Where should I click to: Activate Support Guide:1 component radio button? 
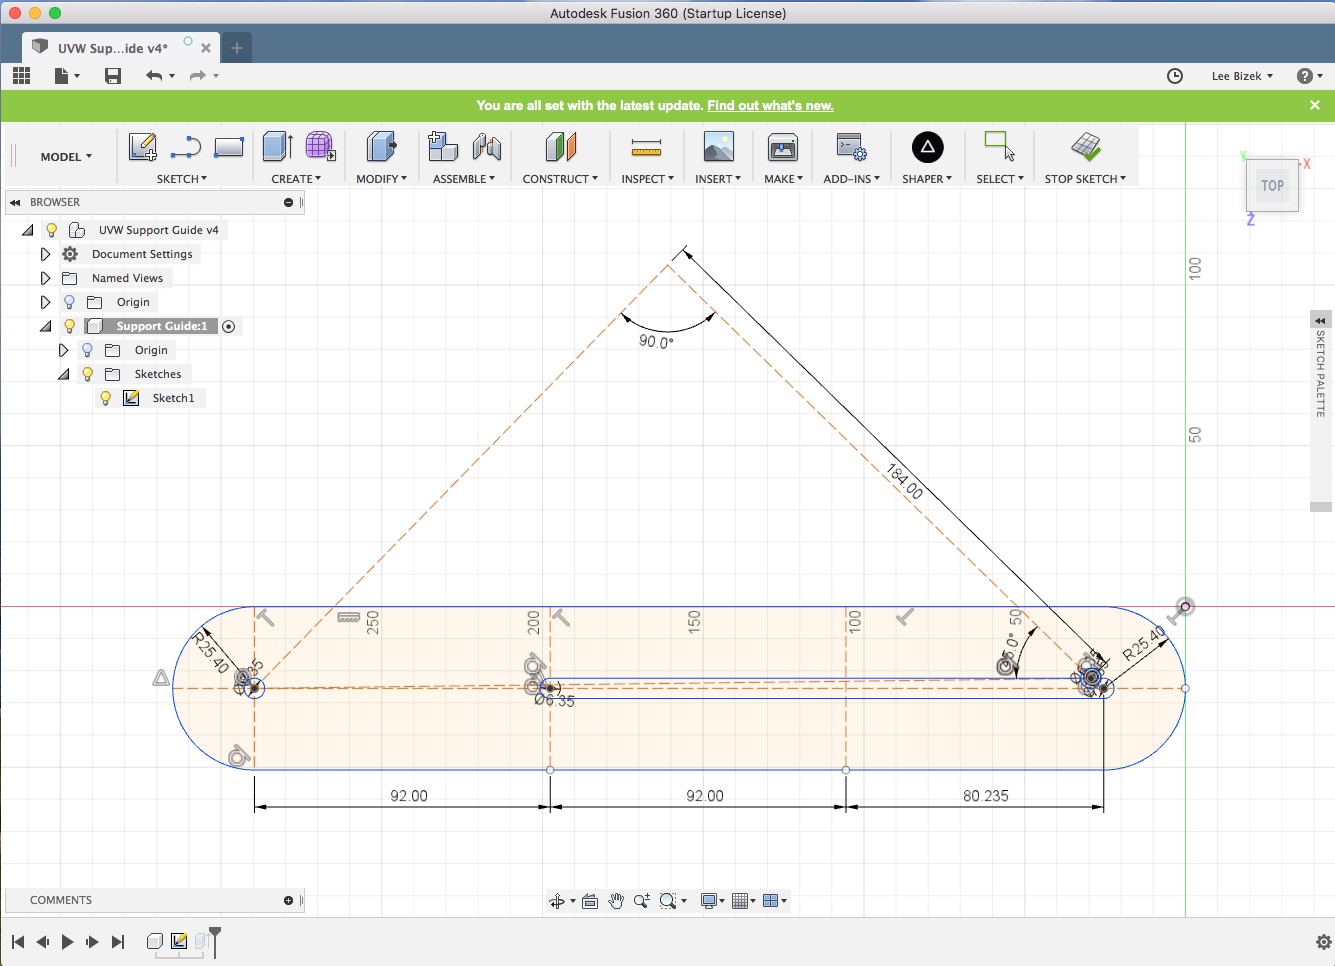click(229, 326)
